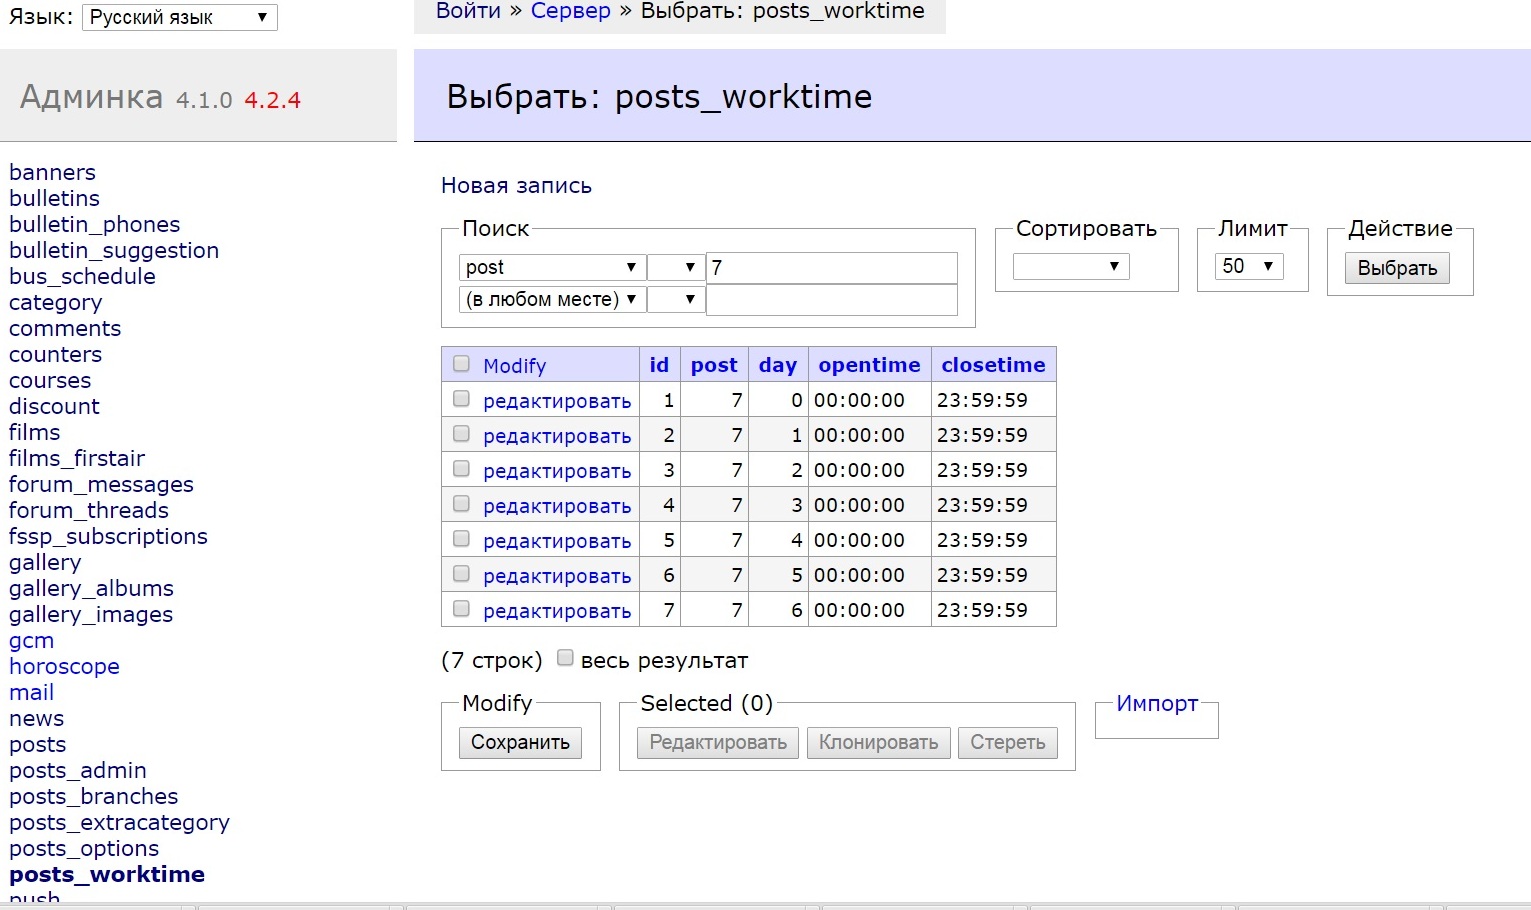This screenshot has height=910, width=1531.
Task: Open the Импорт link
Action: point(1156,704)
